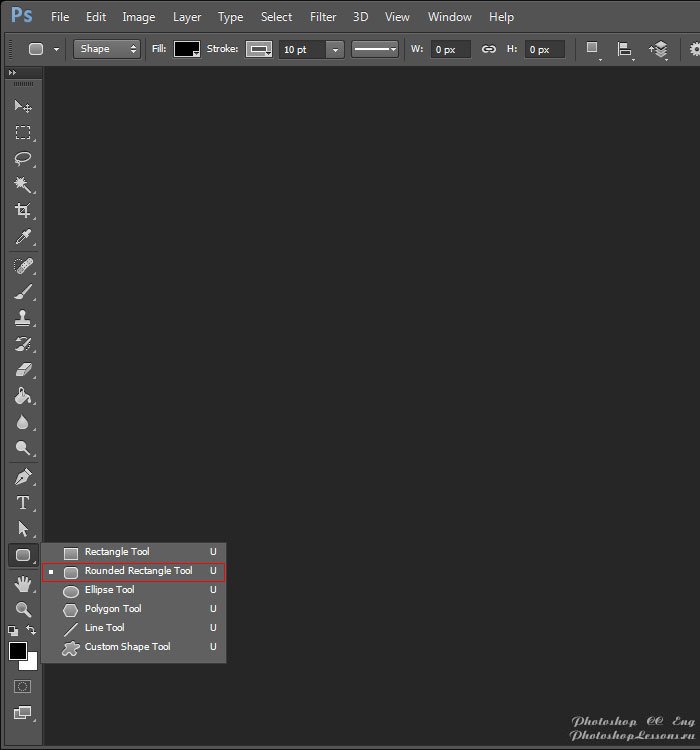Select the Pen tool
The width and height of the screenshot is (700, 750).
(x=22, y=477)
